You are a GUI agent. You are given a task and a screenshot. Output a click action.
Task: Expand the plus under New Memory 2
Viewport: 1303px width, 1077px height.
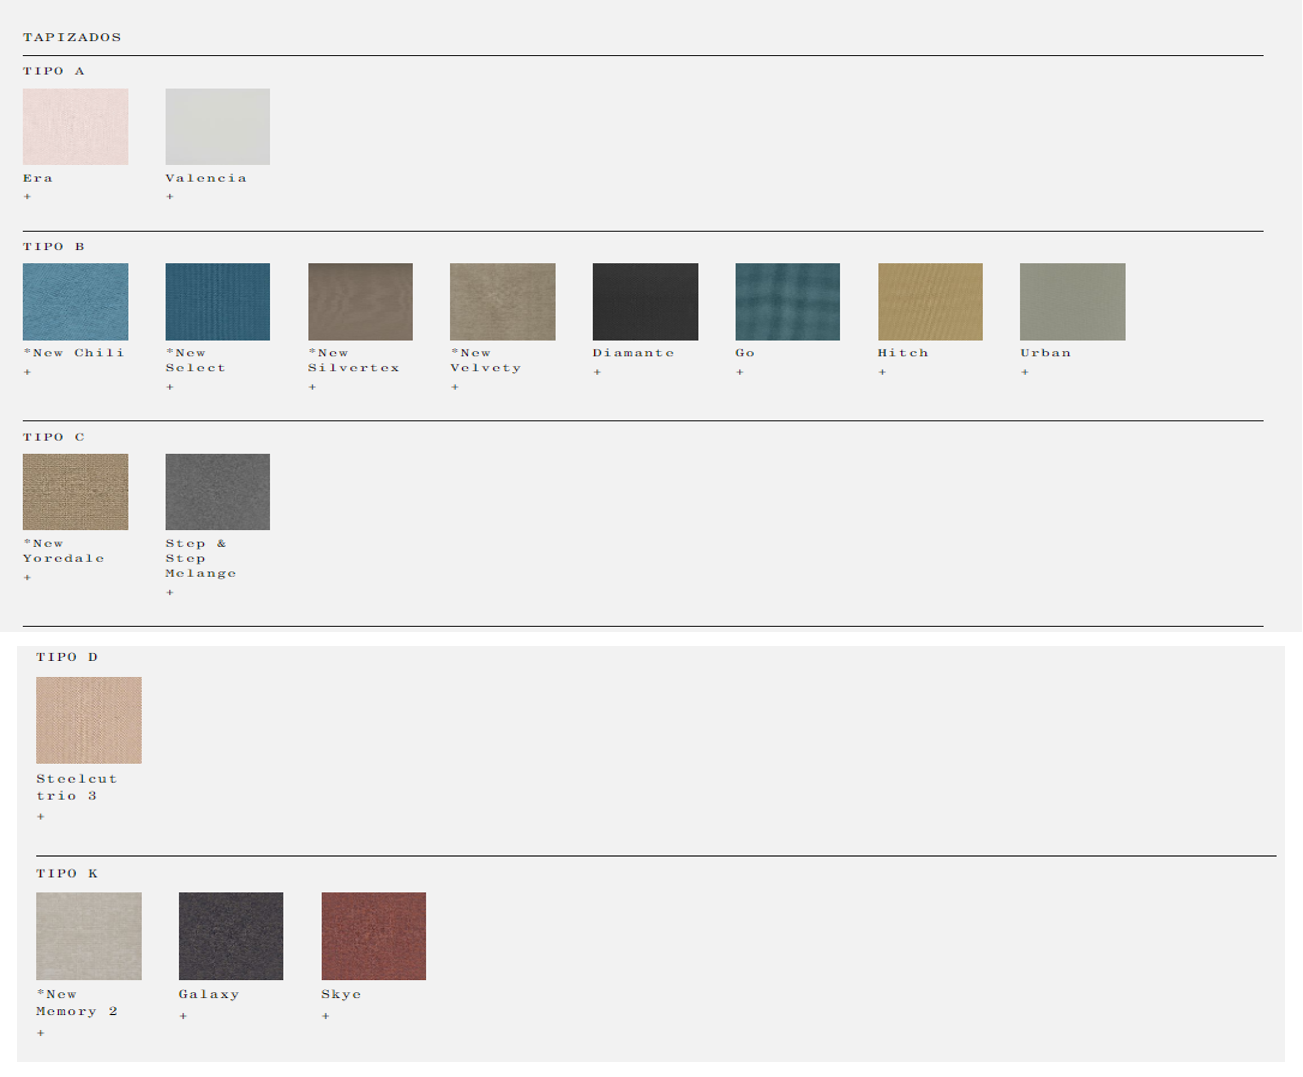coord(41,1033)
